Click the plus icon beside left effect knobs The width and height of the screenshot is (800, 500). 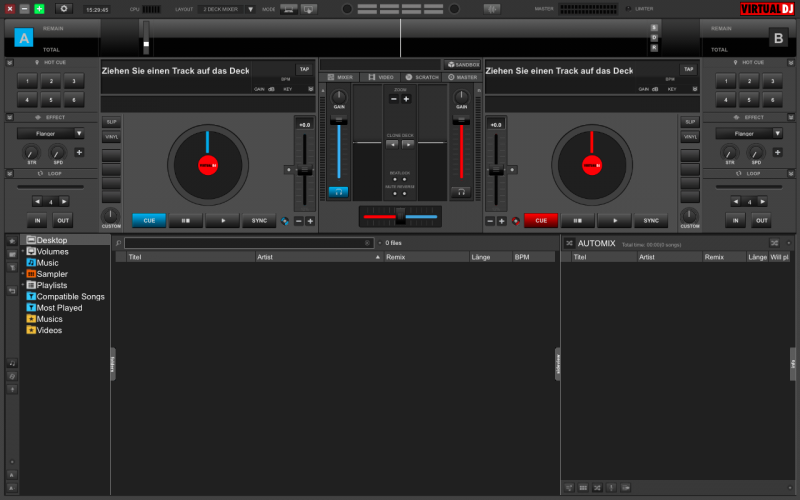pyautogui.click(x=79, y=152)
